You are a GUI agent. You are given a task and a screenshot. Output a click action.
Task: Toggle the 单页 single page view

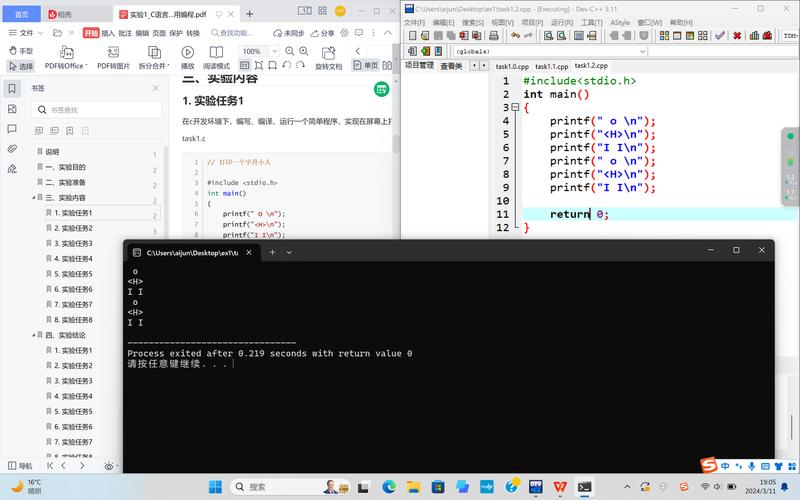tap(366, 66)
